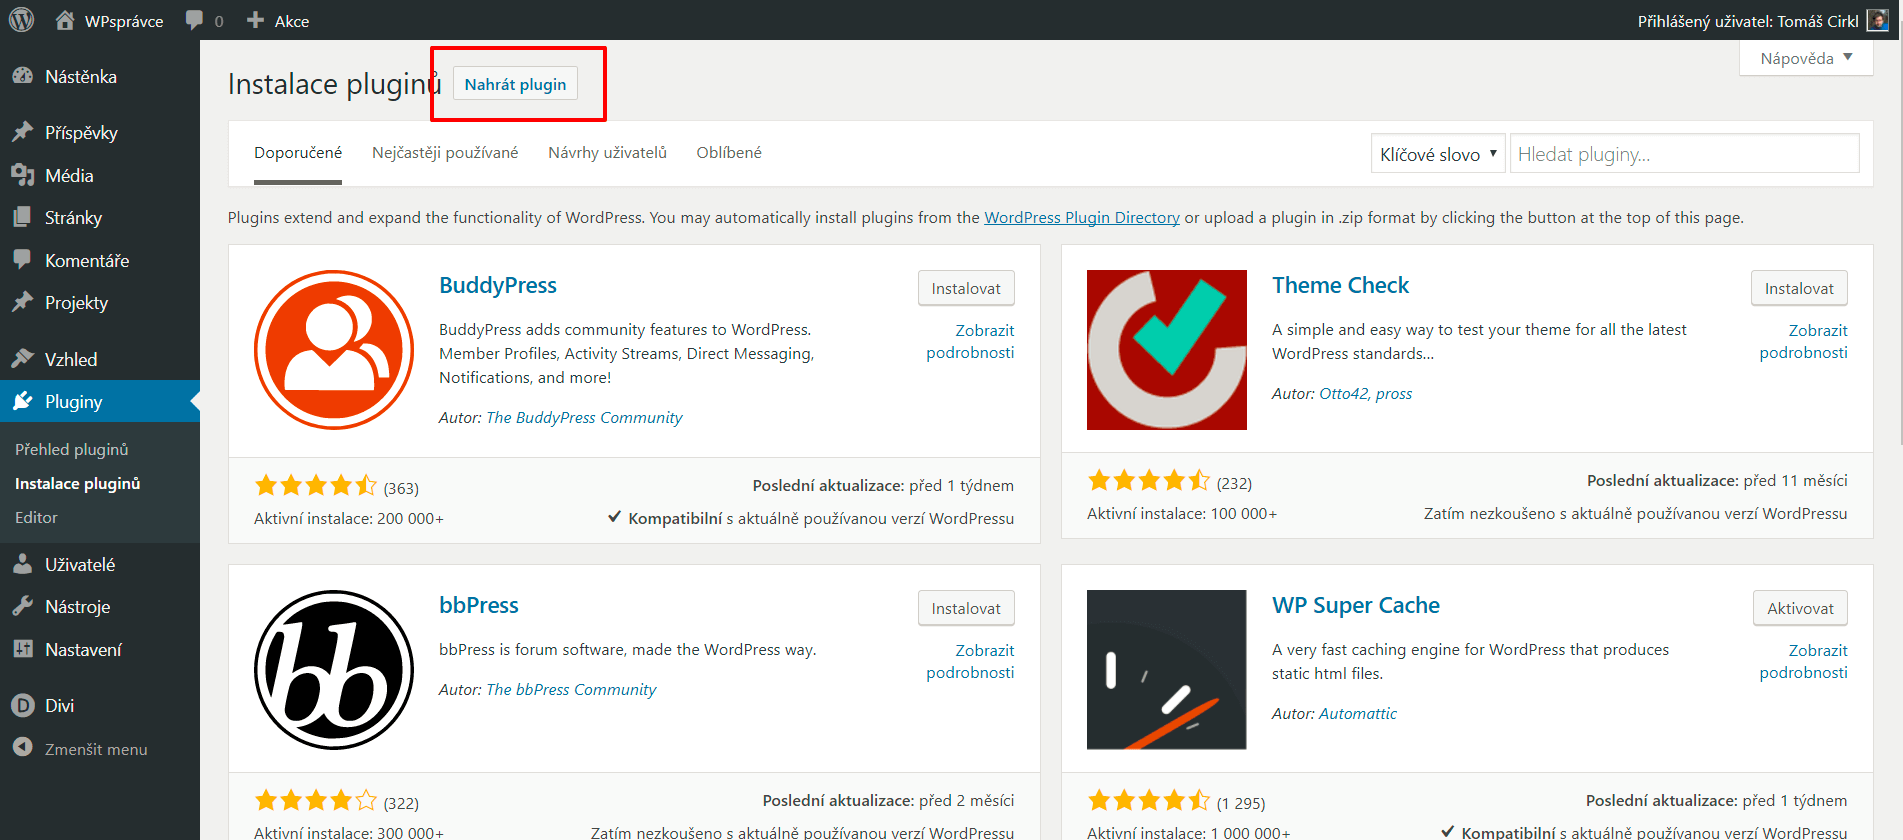Click the WPsprávce site name
Screen dimensions: 1903x840
[x=124, y=21]
